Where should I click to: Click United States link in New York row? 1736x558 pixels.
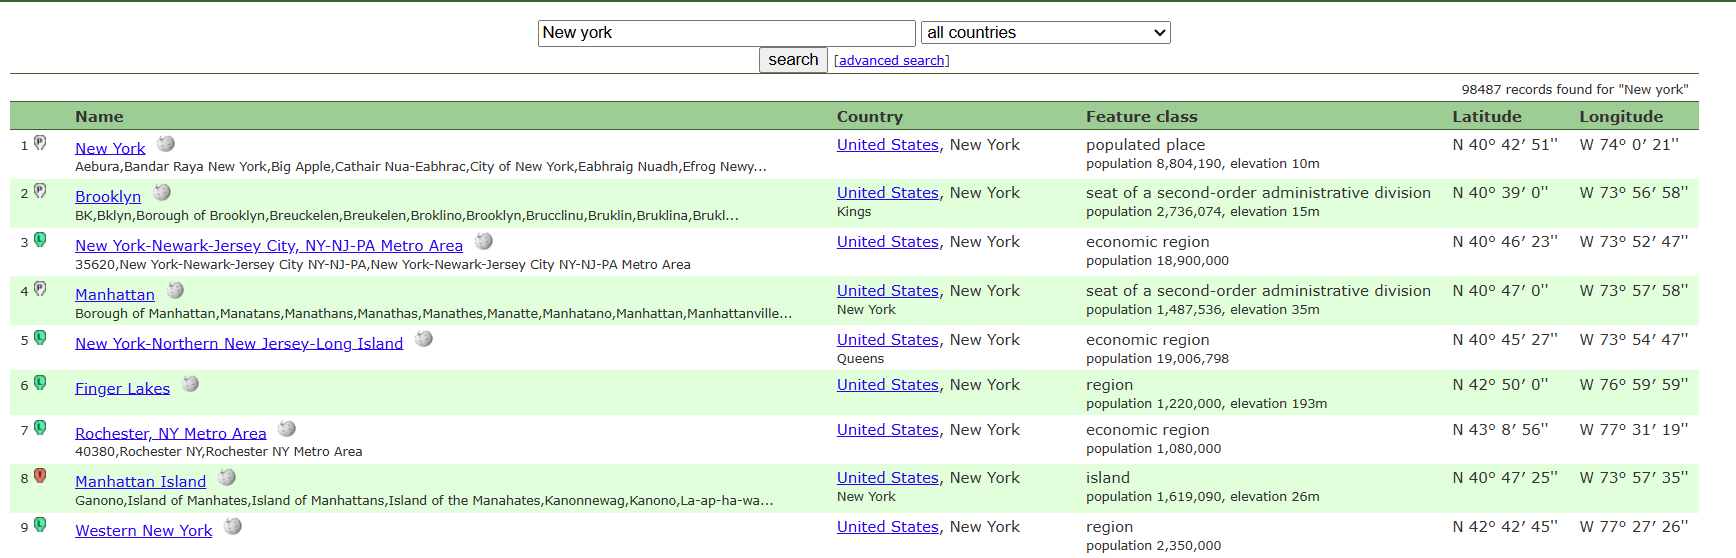pos(888,145)
